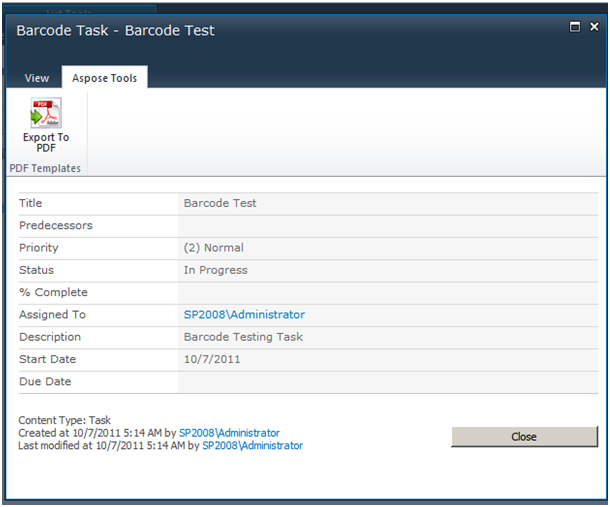Click the In Progress status value

click(216, 270)
